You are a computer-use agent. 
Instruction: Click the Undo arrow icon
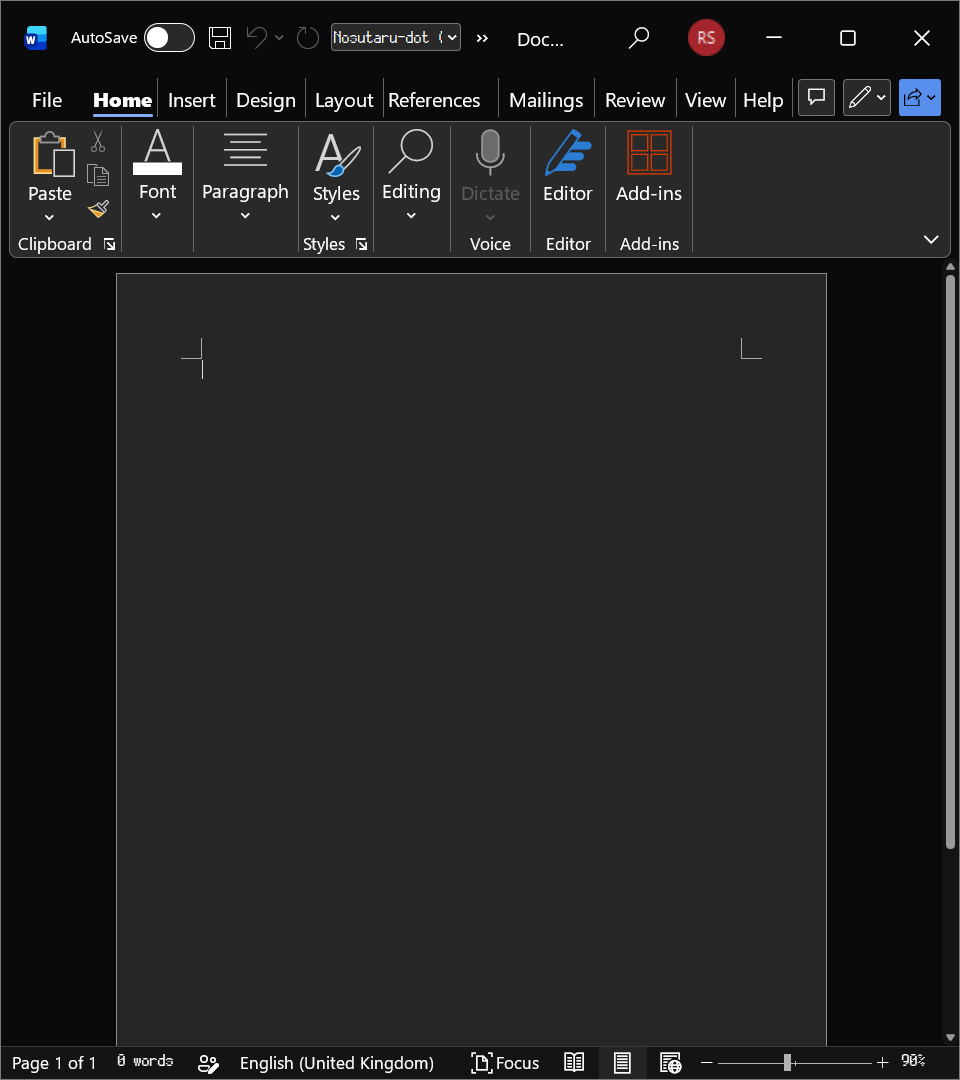257,37
